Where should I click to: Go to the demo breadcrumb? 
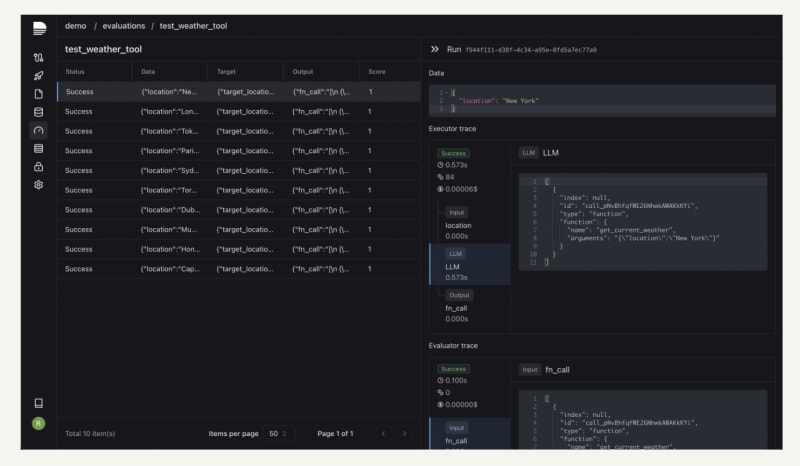[75, 26]
